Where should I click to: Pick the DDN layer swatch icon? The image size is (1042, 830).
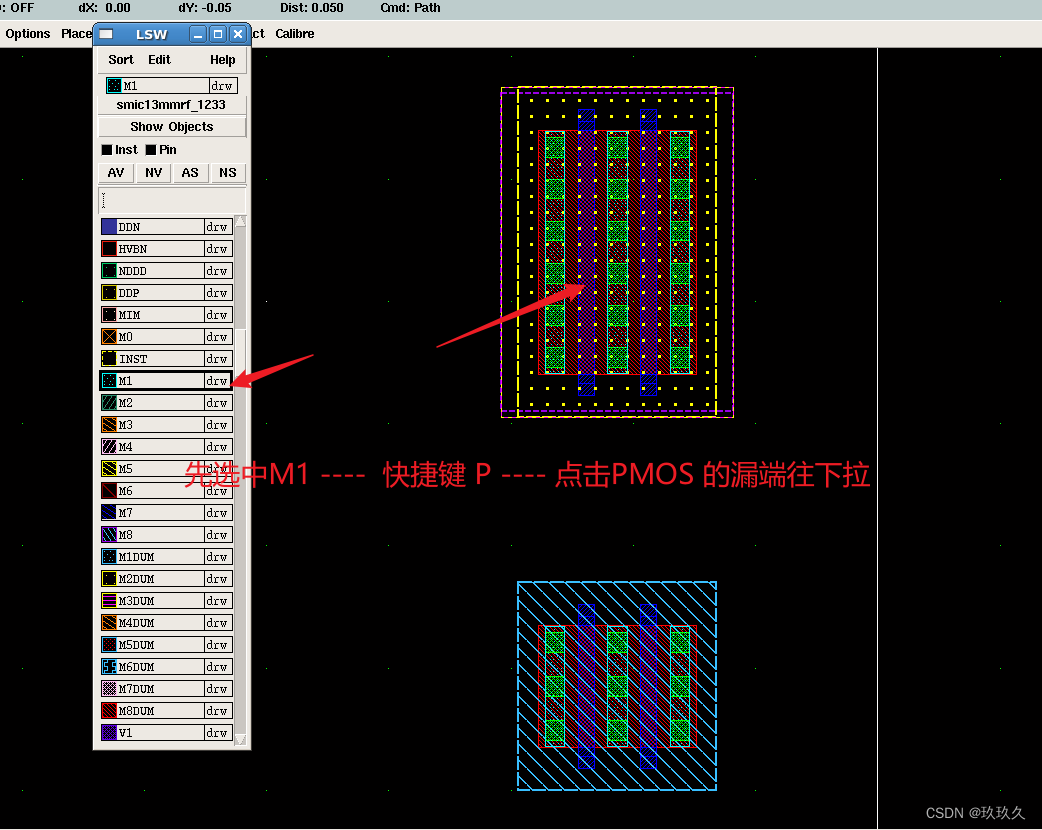(x=109, y=227)
